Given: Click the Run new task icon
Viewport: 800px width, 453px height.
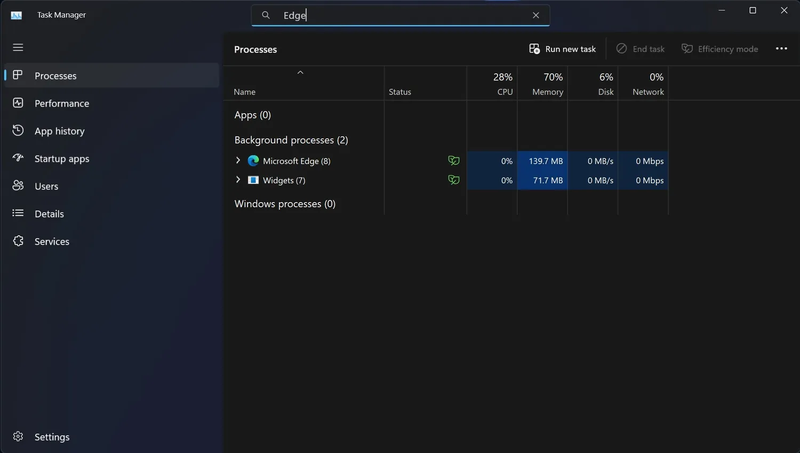Looking at the screenshot, I should 534,48.
